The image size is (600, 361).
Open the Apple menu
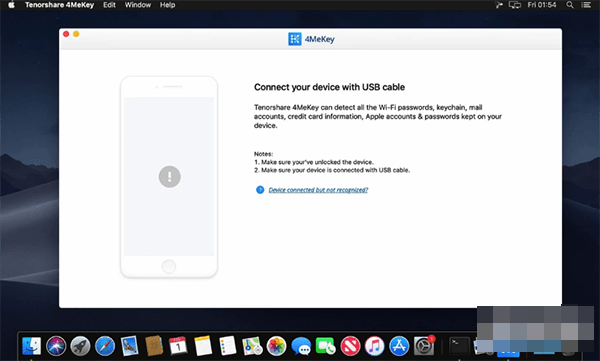click(11, 5)
